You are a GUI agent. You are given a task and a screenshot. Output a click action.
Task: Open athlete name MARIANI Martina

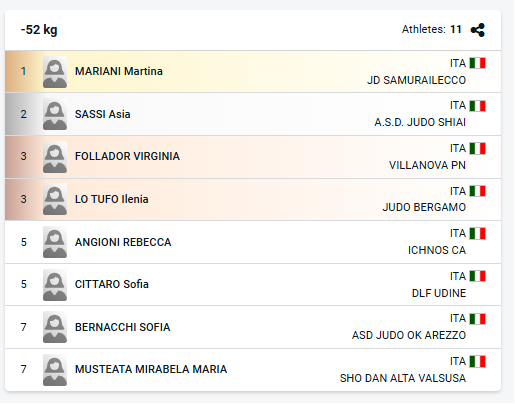click(119, 71)
